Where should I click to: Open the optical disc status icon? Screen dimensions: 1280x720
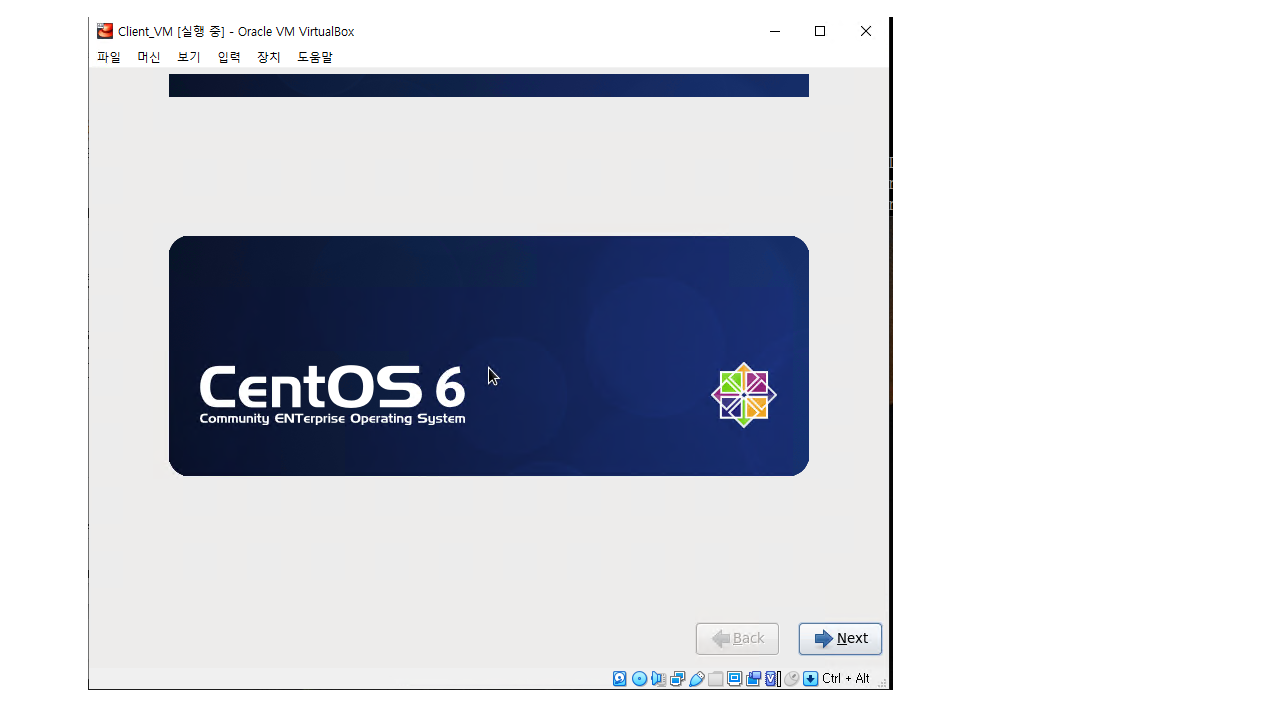[x=639, y=679]
